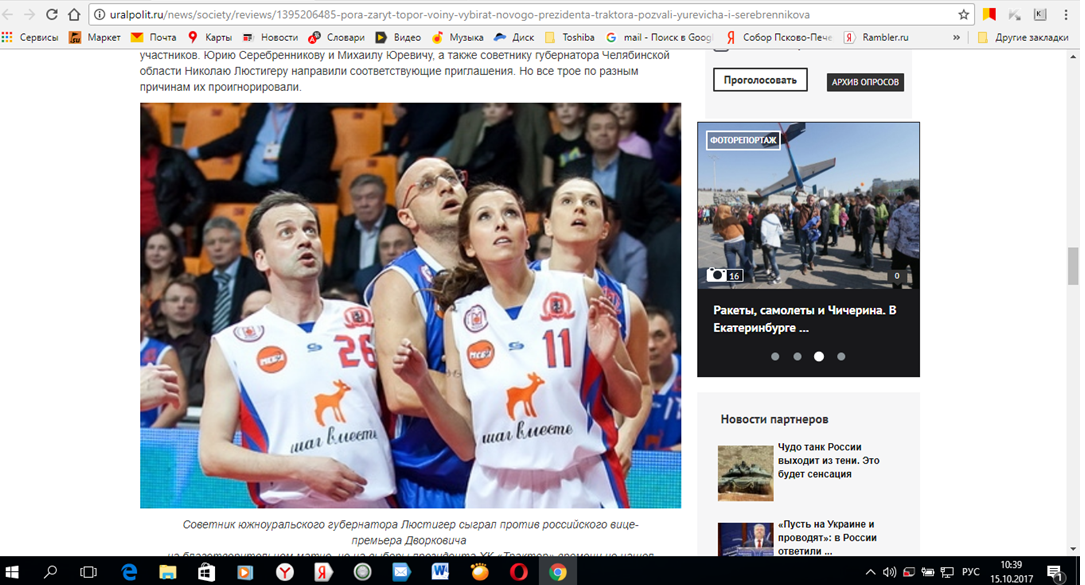Click the Новости партнеров heading

[774, 420]
